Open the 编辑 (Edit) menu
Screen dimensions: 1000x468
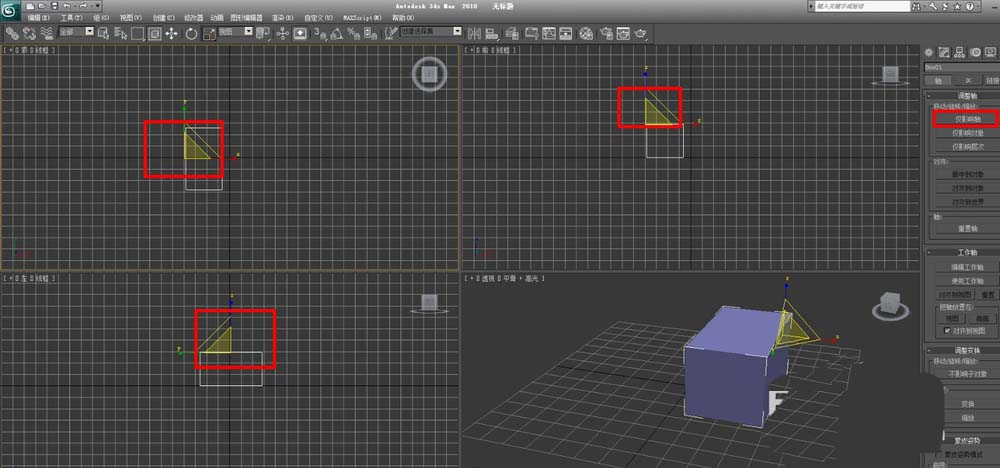[x=39, y=18]
